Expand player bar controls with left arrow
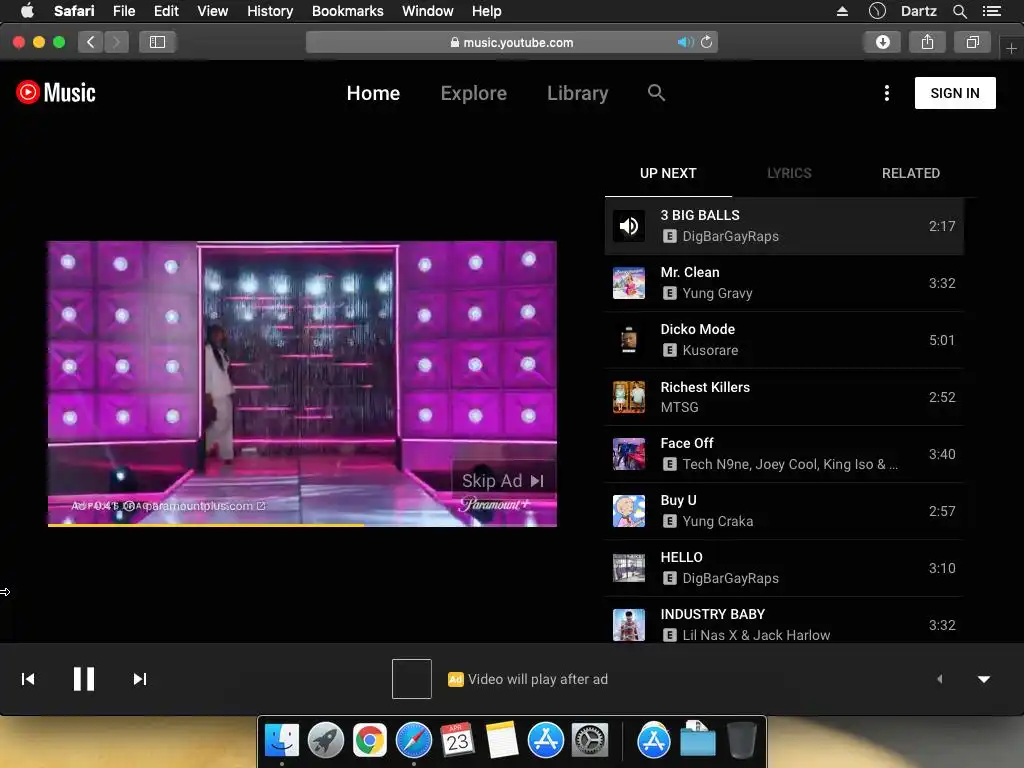This screenshot has height=768, width=1024. 940,679
